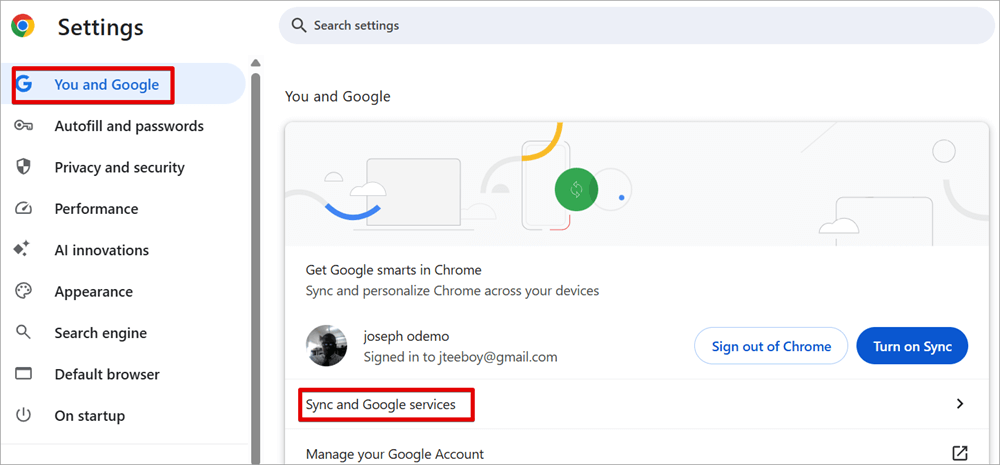The height and width of the screenshot is (465, 1000).
Task: Select Autofill and passwords menu item
Action: (x=129, y=126)
